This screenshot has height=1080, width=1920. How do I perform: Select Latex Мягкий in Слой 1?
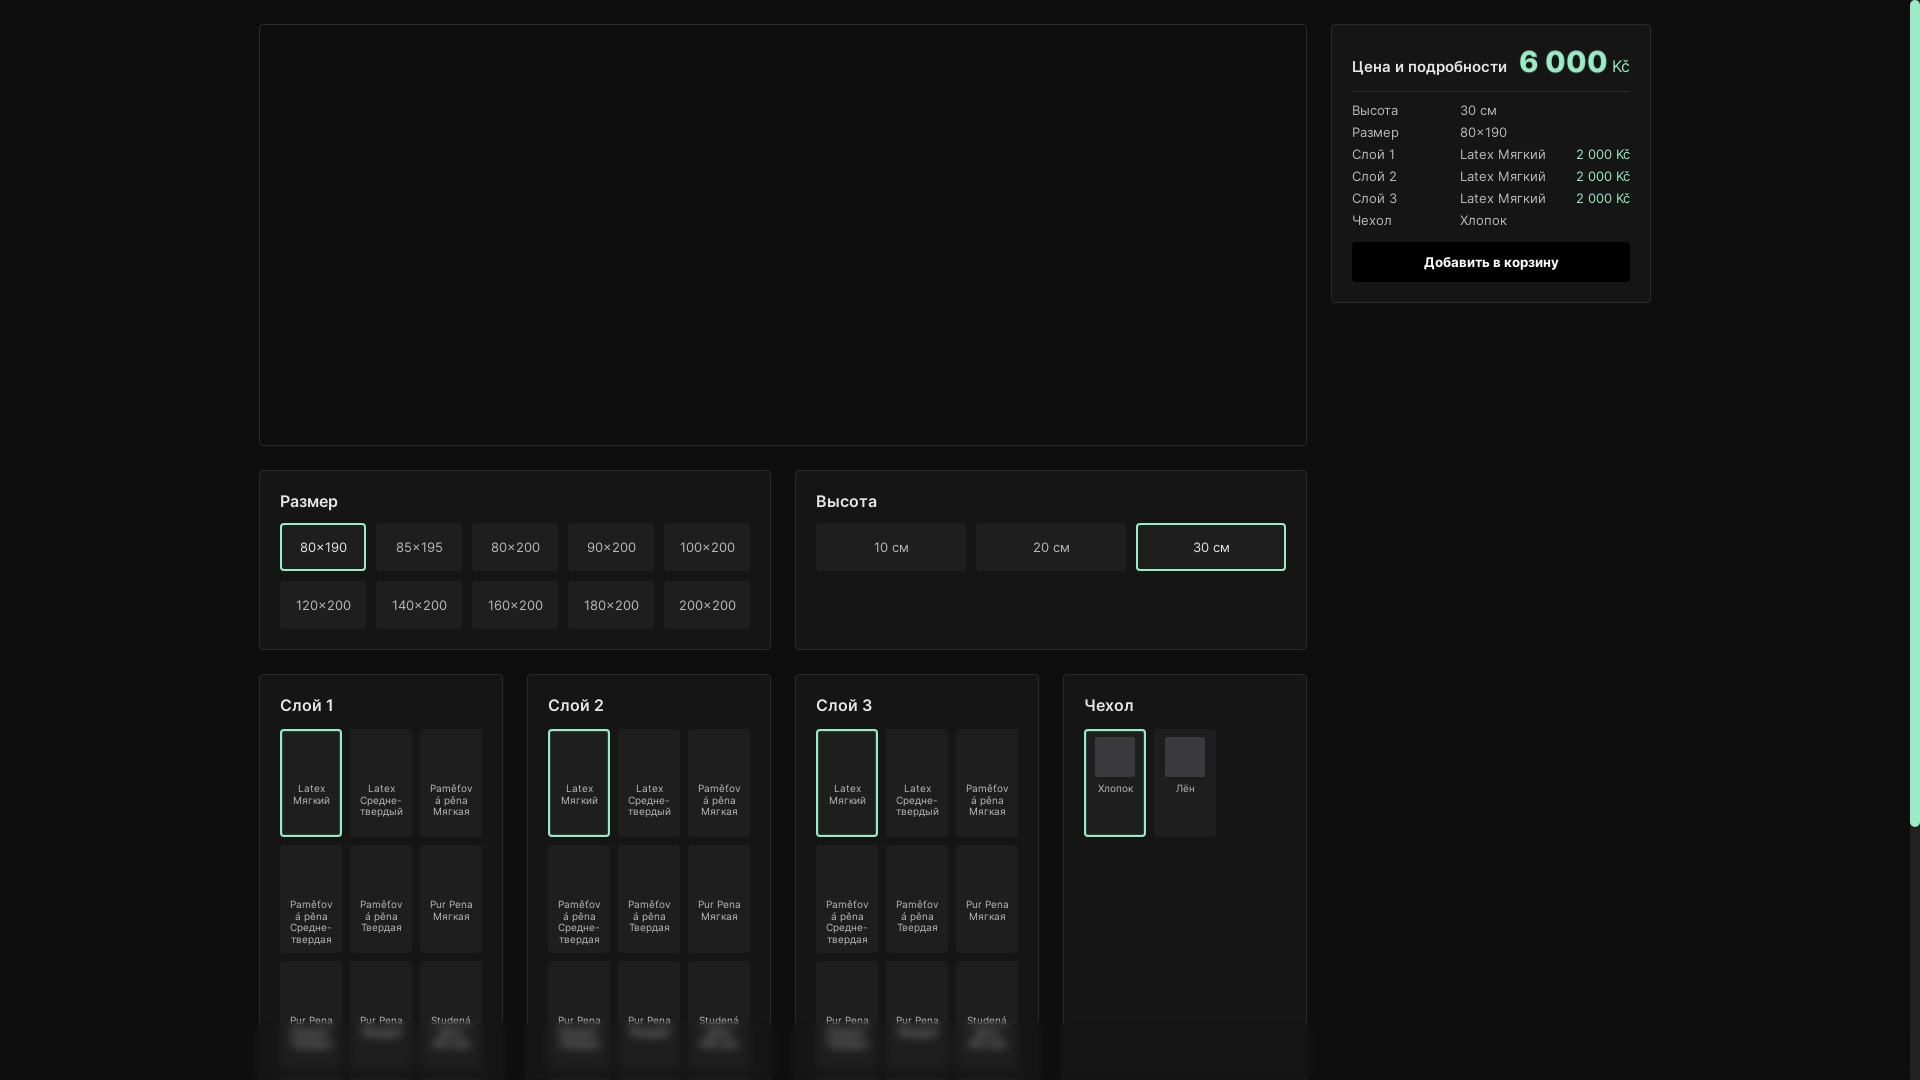(x=311, y=783)
